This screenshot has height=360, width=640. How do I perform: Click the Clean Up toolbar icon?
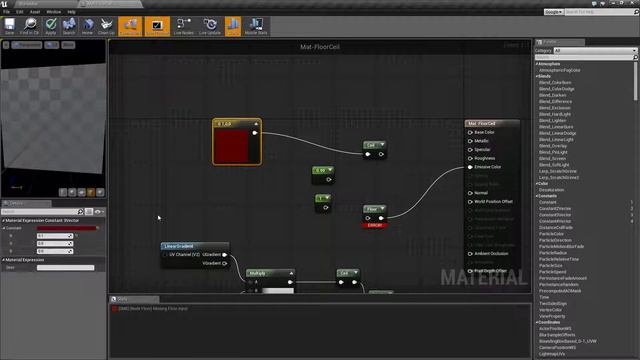(106, 26)
